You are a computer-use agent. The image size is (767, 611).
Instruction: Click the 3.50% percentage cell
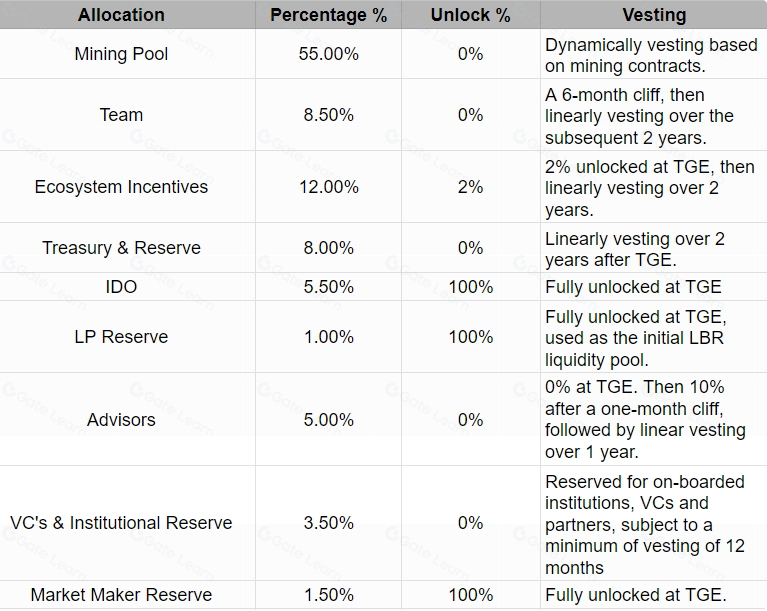click(x=328, y=523)
